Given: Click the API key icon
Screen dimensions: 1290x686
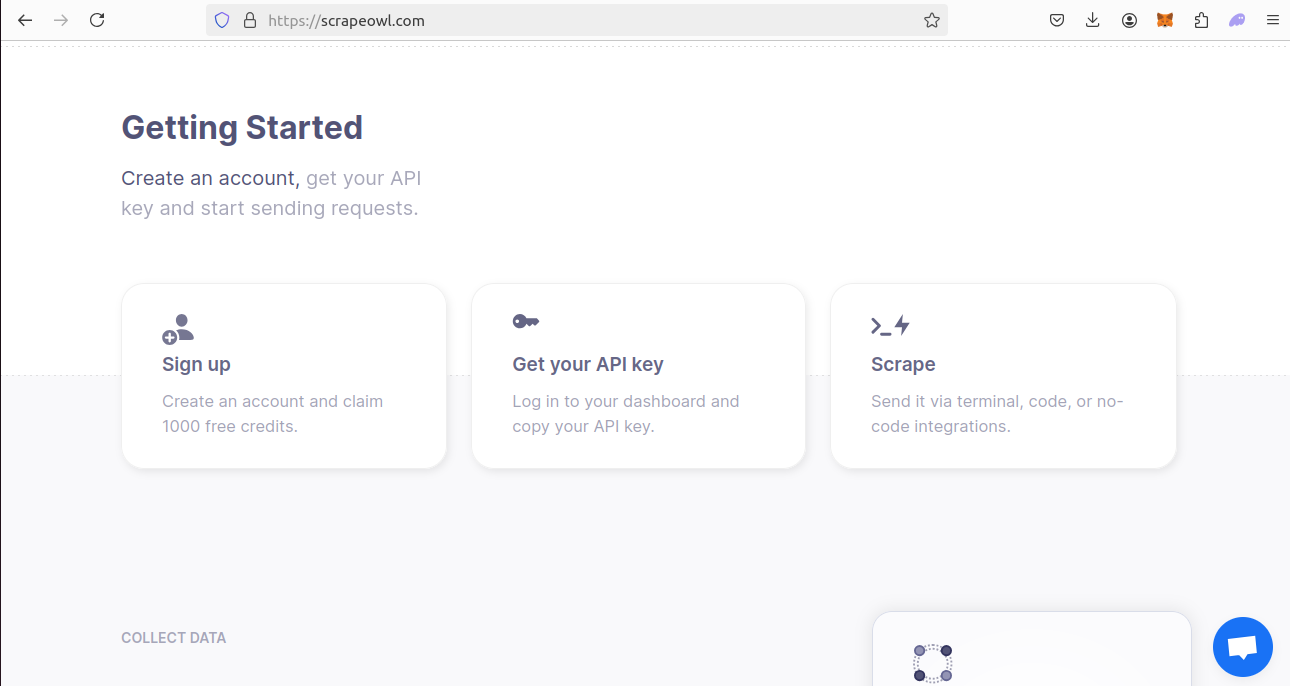Looking at the screenshot, I should pos(526,321).
